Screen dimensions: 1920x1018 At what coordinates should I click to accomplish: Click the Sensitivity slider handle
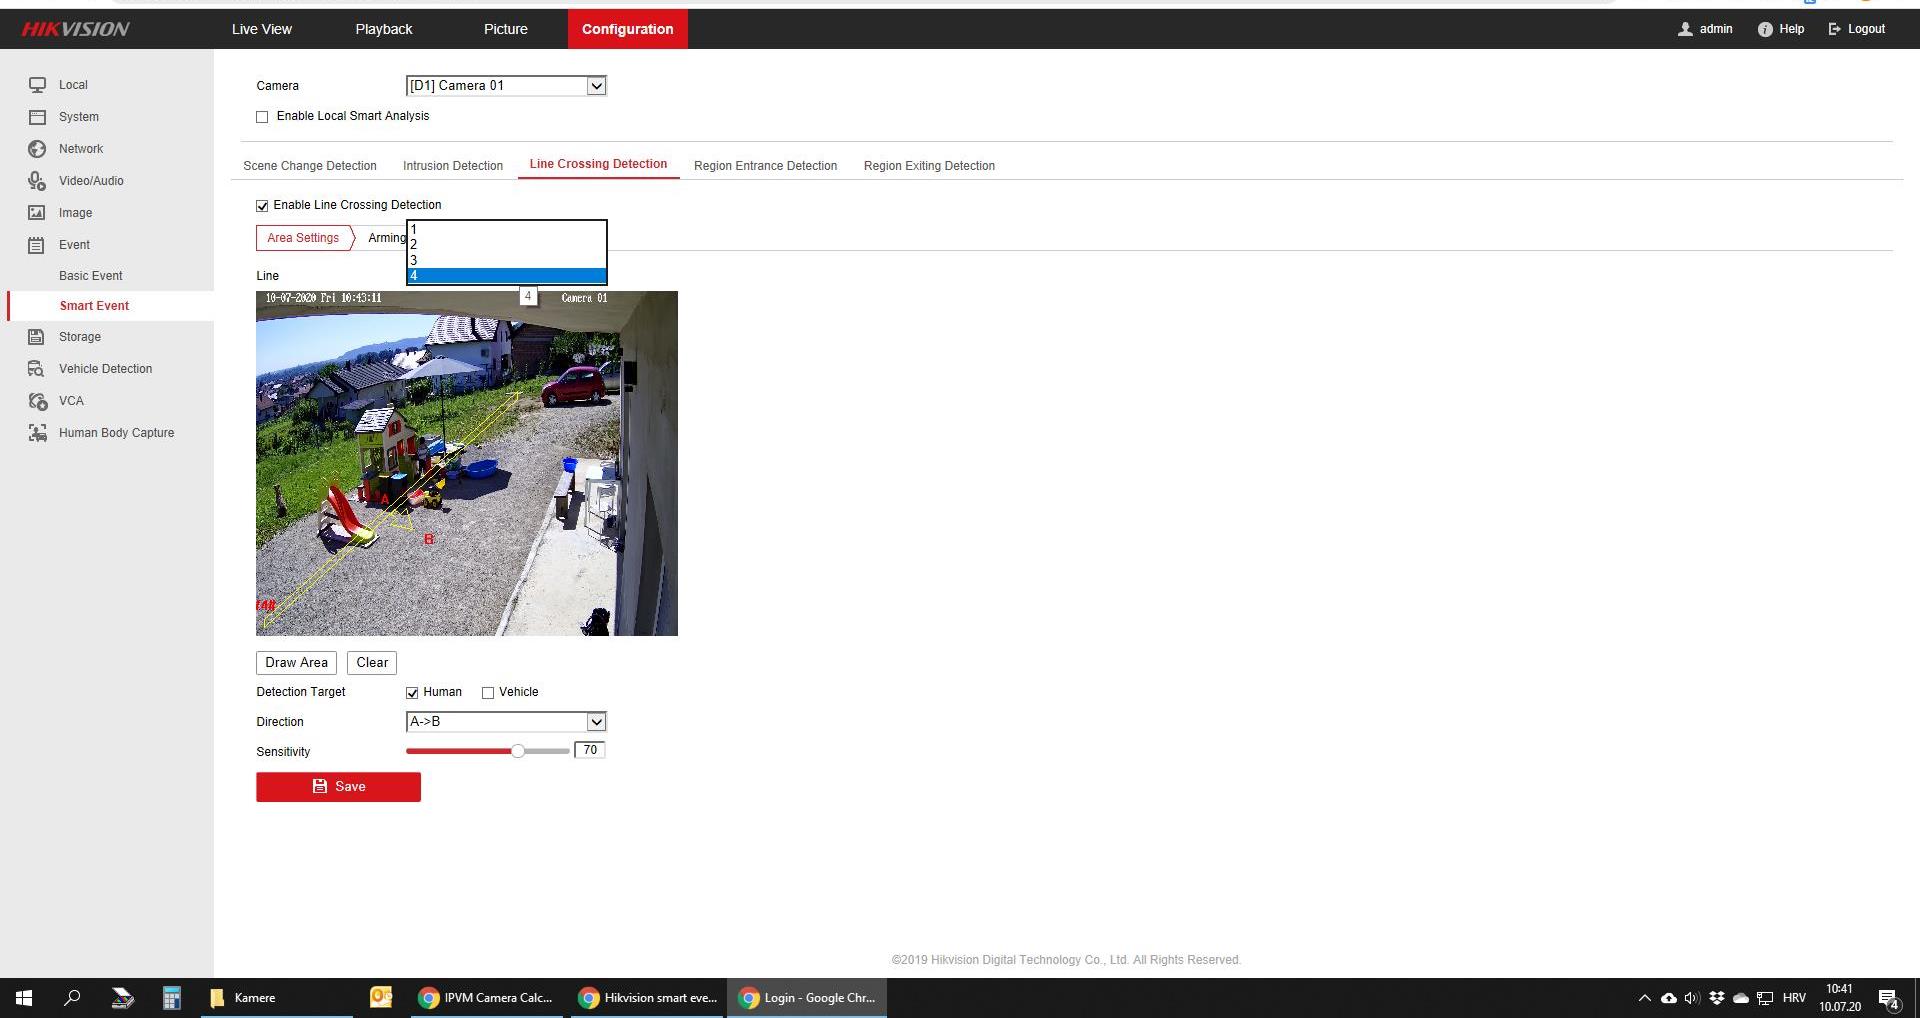point(518,751)
